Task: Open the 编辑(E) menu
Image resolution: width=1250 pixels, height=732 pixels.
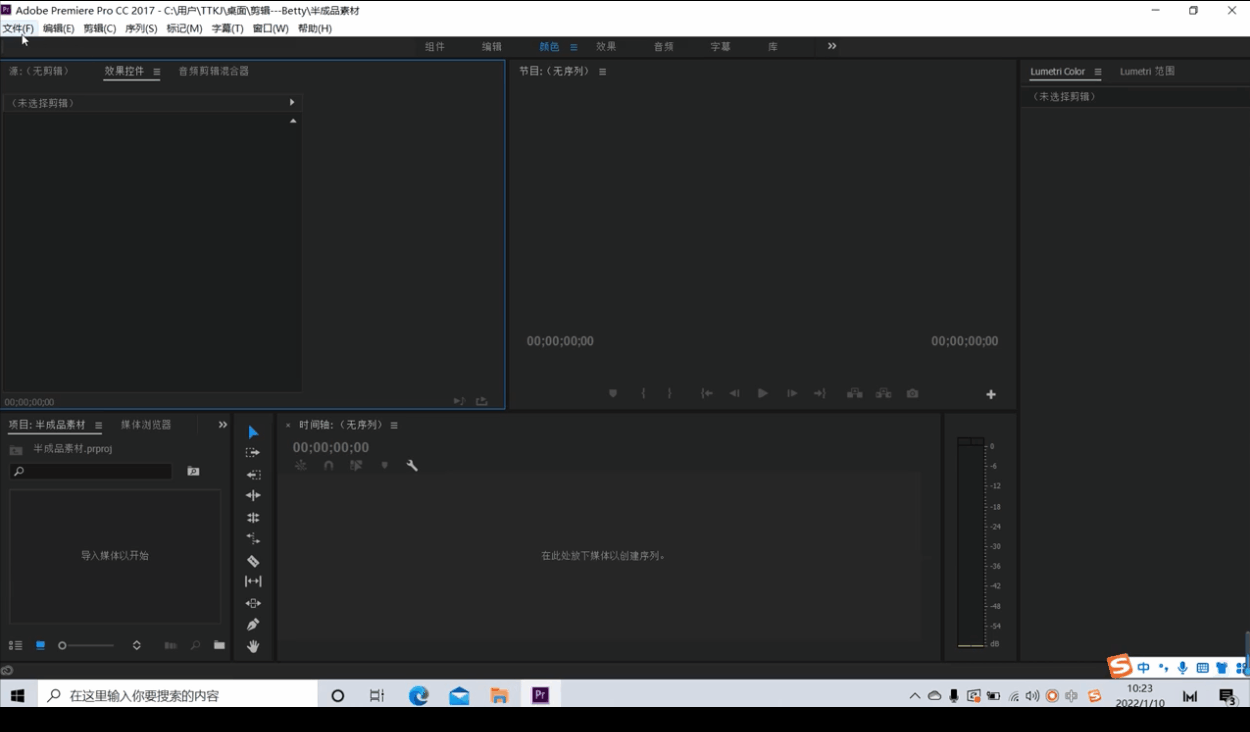Action: (58, 28)
